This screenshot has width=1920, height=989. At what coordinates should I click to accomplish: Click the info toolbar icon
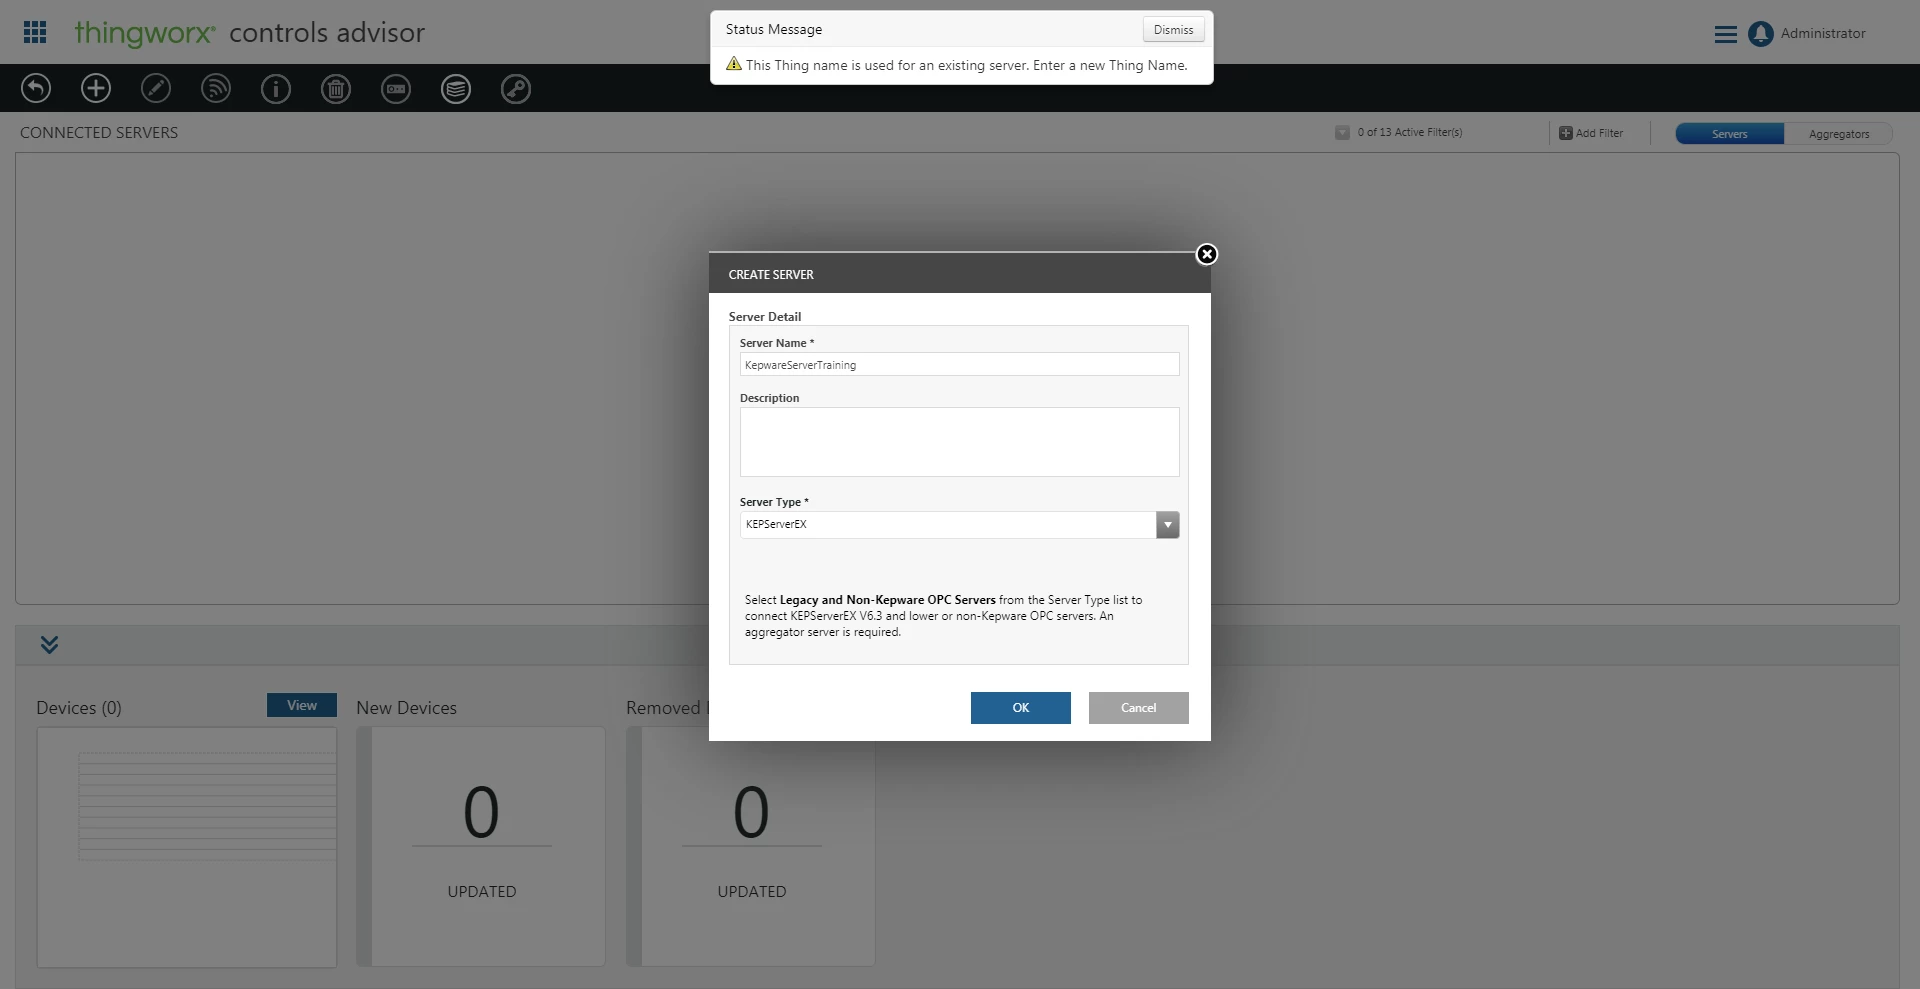(x=276, y=88)
